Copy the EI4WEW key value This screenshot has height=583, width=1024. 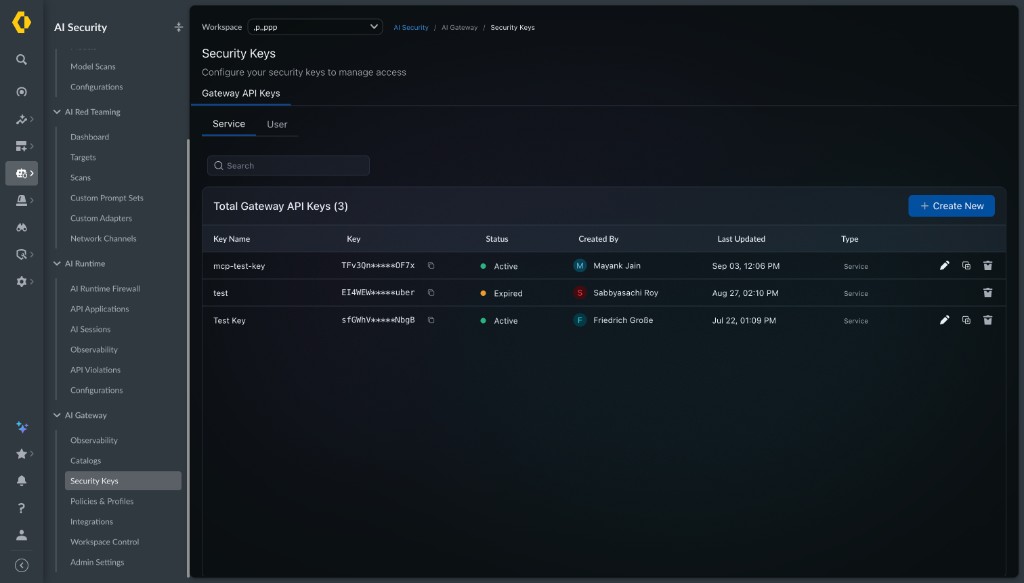coord(431,292)
